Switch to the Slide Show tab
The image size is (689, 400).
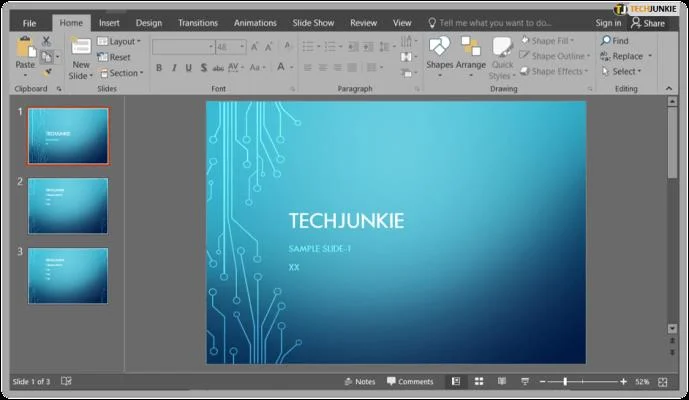click(313, 23)
